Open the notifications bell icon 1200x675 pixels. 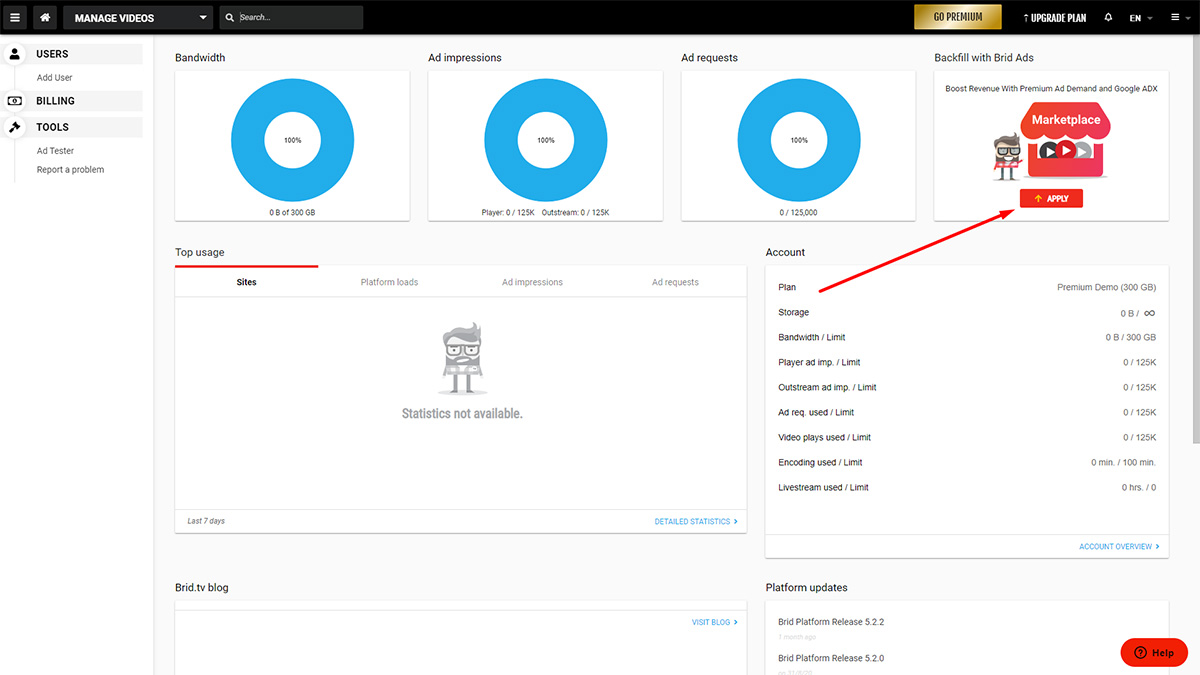pos(1108,18)
